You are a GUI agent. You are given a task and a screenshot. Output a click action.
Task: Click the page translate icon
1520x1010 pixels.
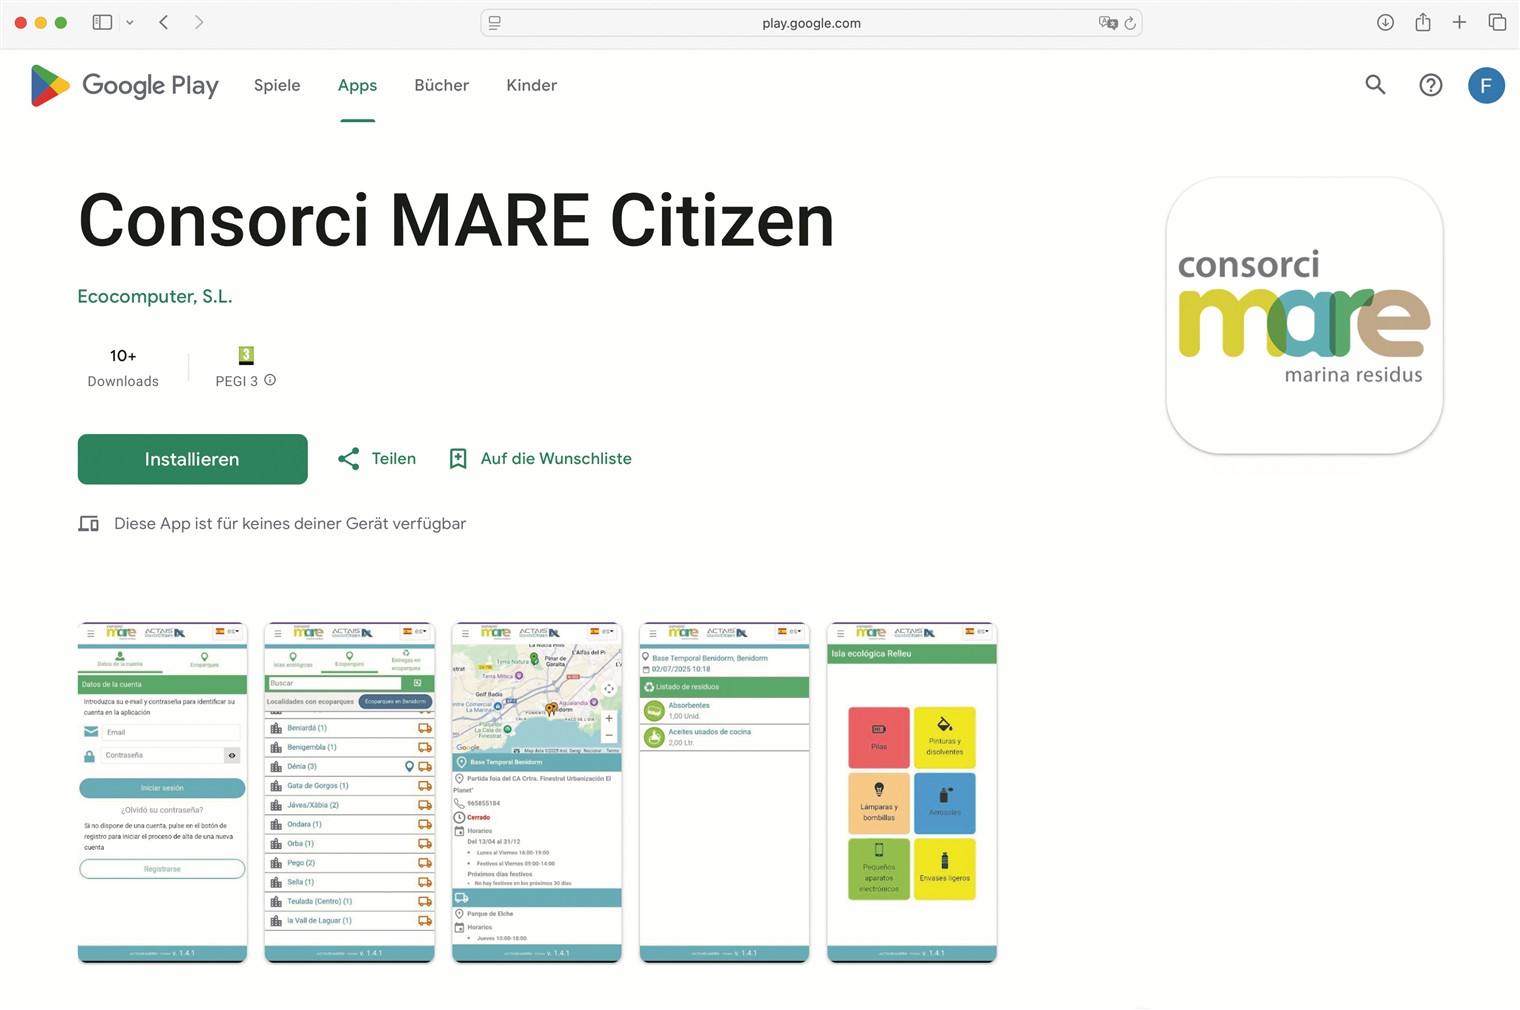click(x=1108, y=23)
